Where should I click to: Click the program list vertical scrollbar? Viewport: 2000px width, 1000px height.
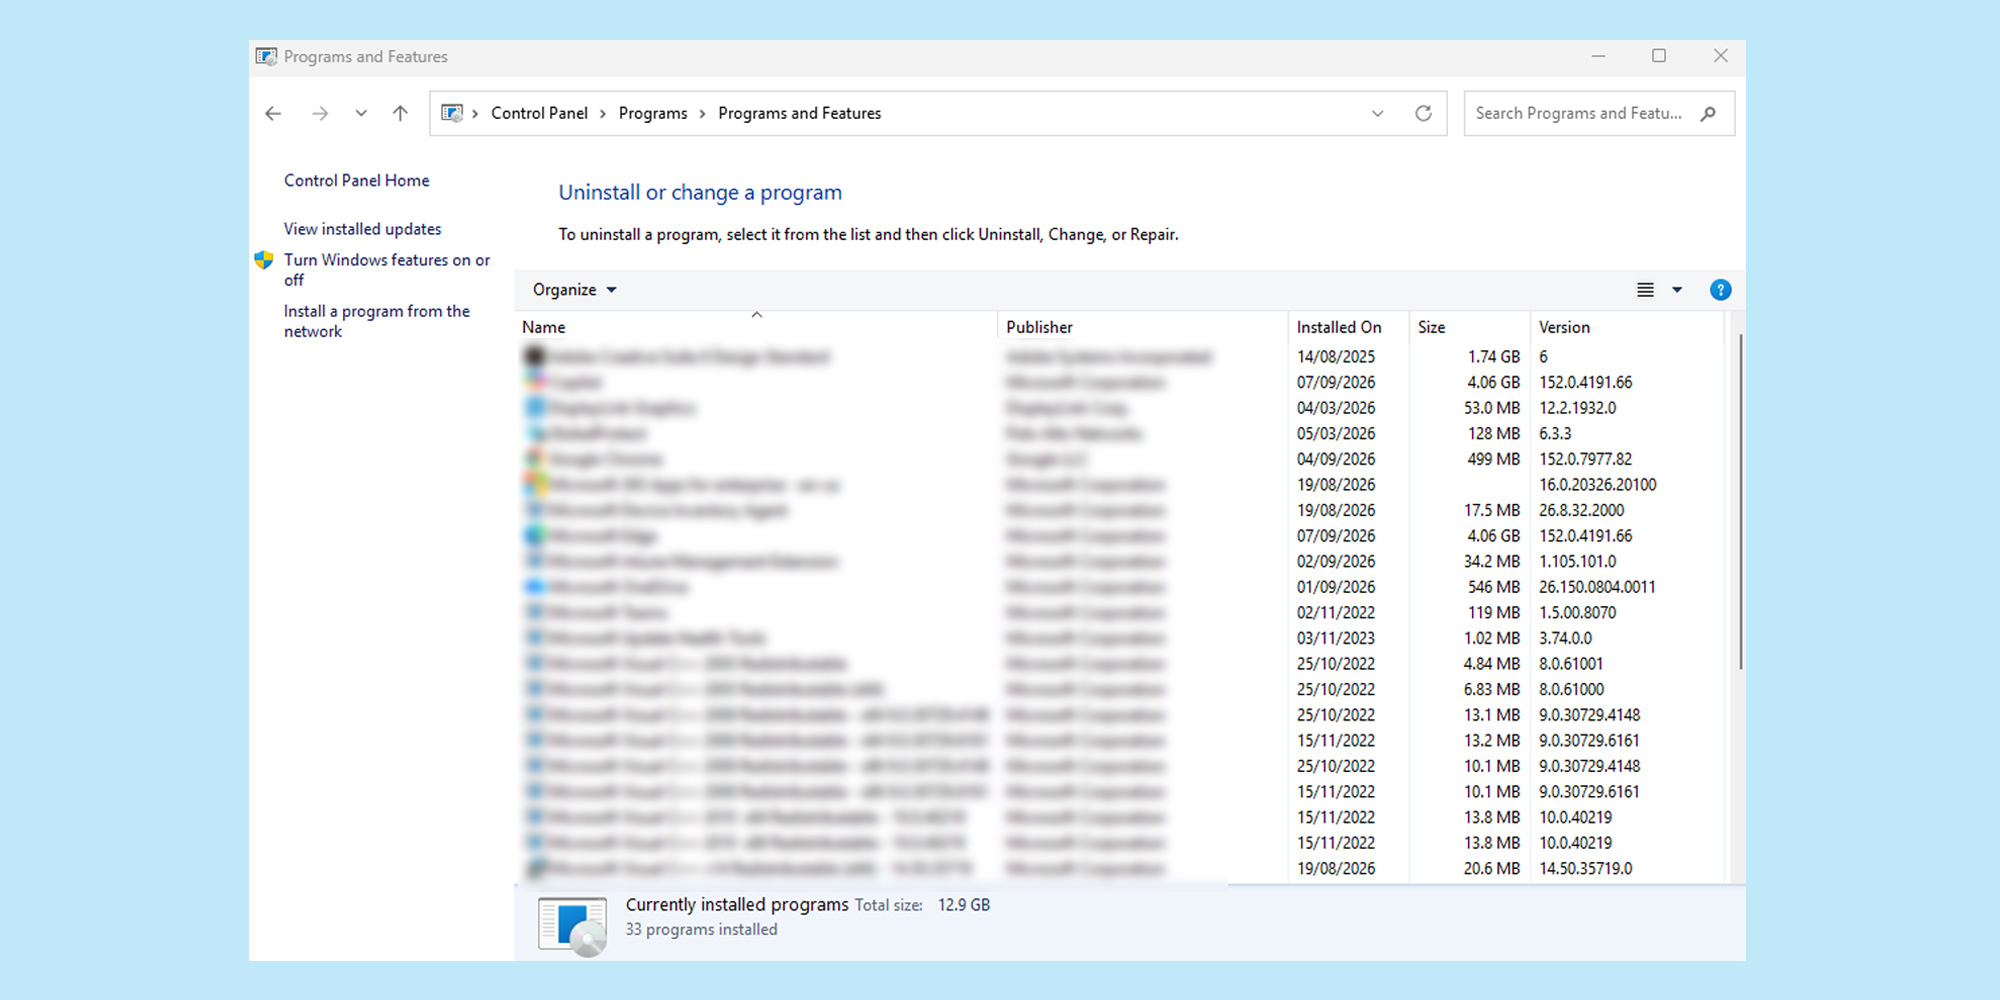coord(1740,502)
